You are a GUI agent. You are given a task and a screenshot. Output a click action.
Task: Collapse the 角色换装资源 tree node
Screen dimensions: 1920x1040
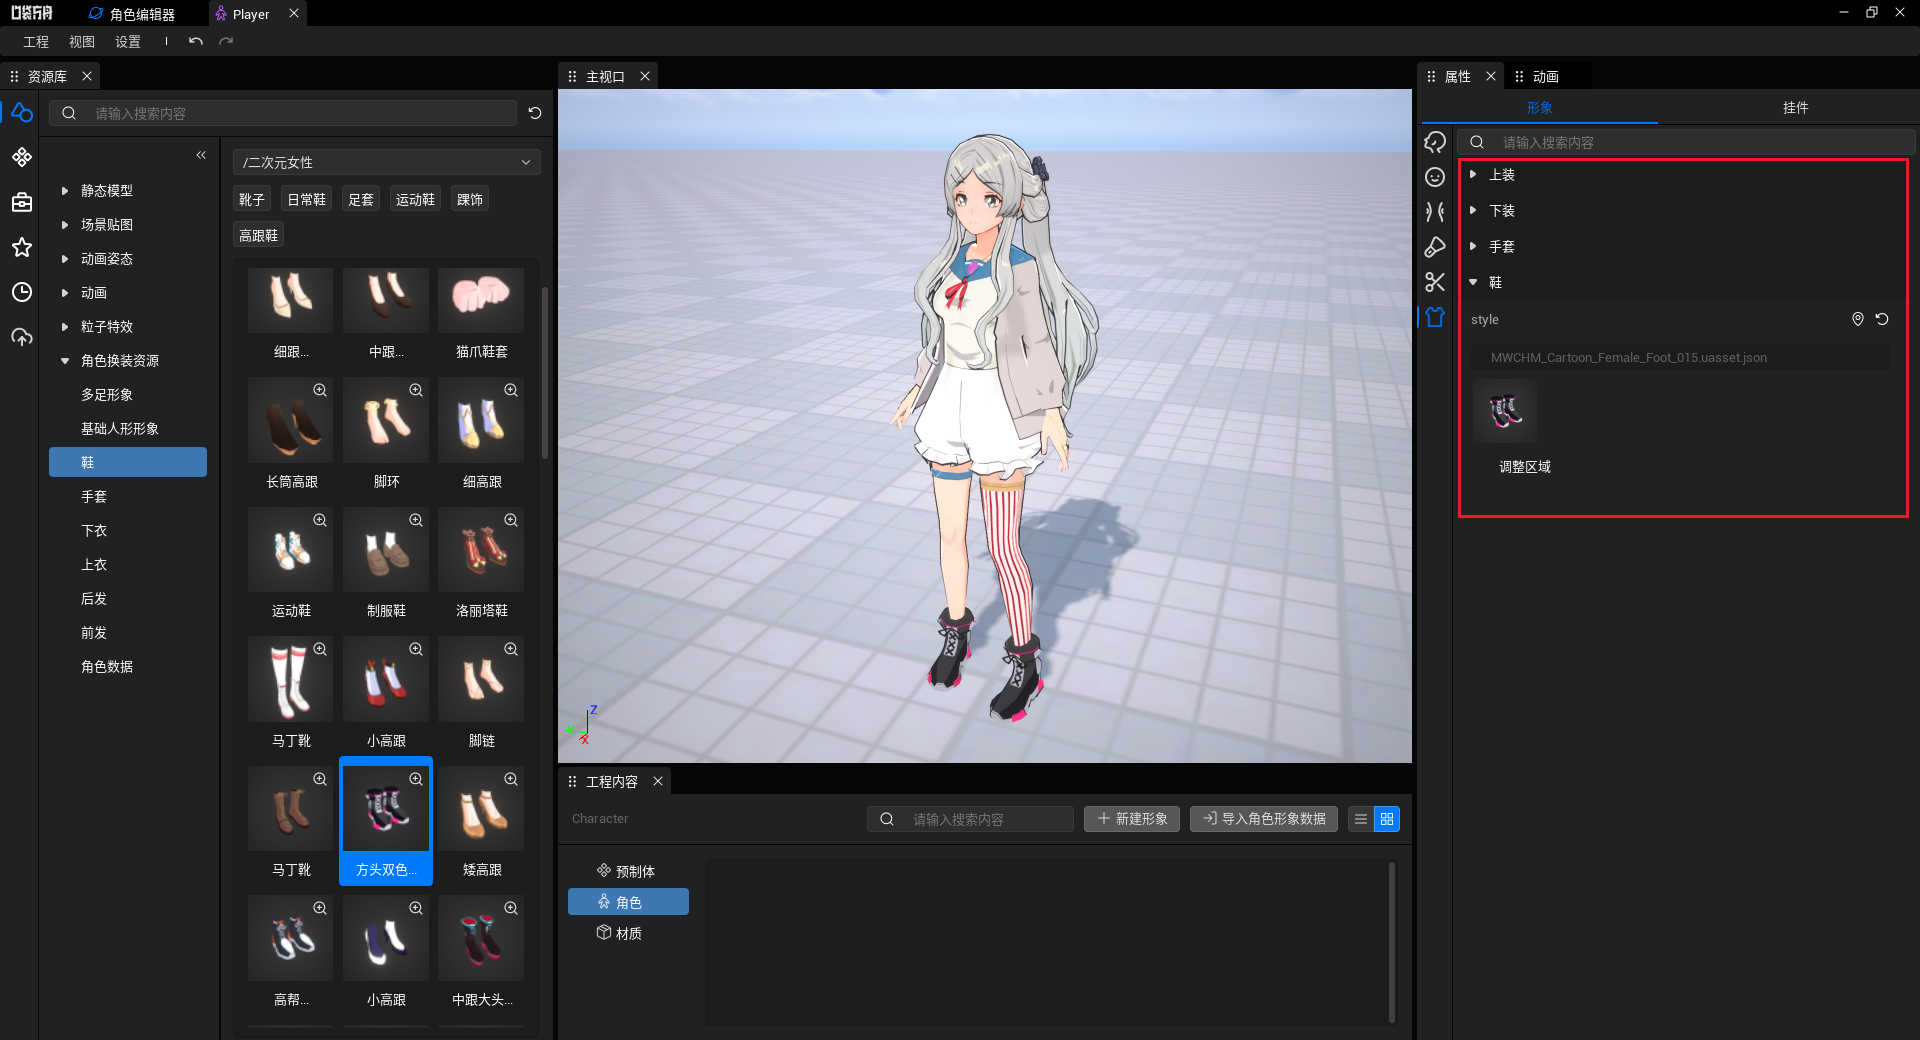[x=65, y=360]
